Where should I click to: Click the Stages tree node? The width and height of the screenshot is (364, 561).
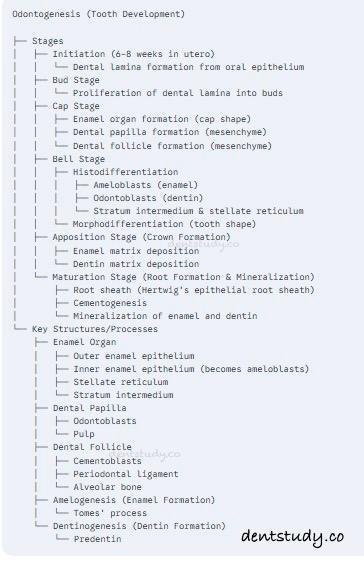coord(48,41)
